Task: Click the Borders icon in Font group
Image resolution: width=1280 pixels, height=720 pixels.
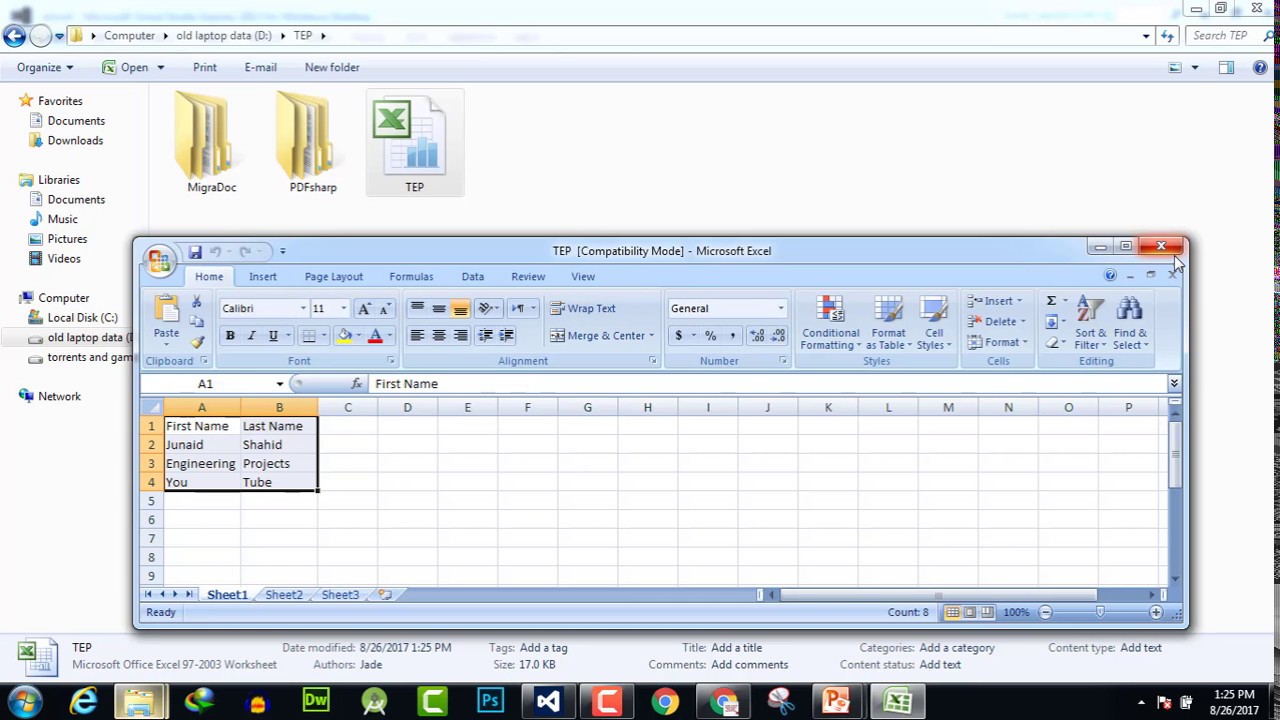Action: tap(309, 336)
